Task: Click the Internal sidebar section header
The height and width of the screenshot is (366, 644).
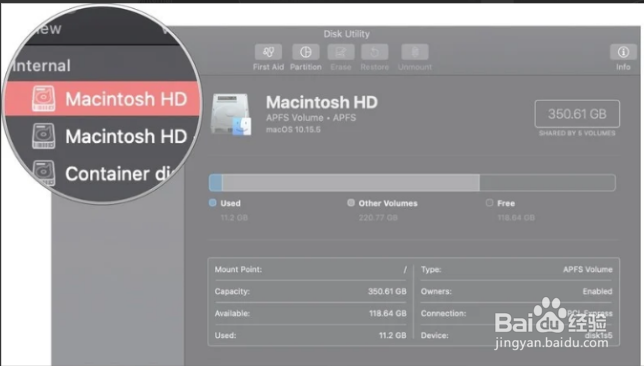Action: coord(41,66)
